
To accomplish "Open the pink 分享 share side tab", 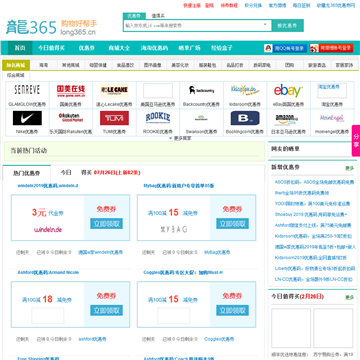I will pos(356,141).
